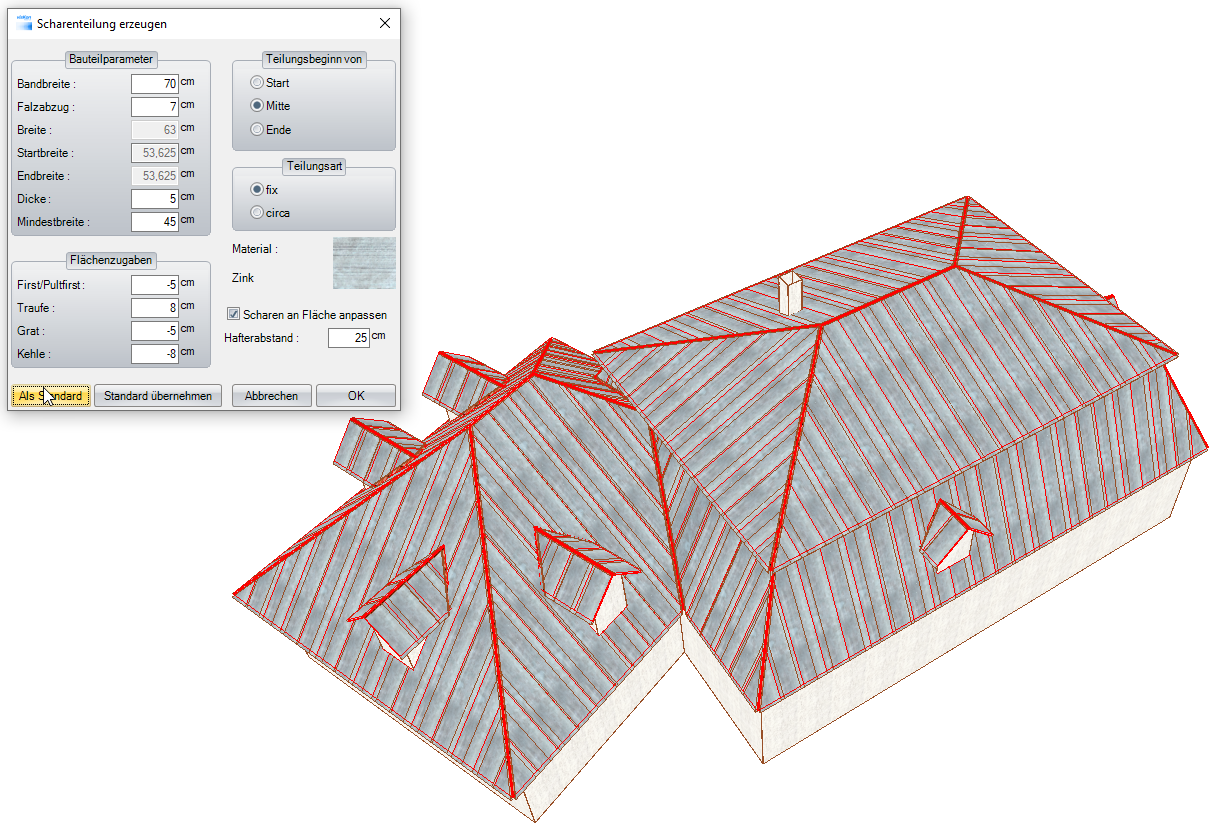Click the Mindestbreite value box
The width and height of the screenshot is (1220, 836).
coord(155,222)
